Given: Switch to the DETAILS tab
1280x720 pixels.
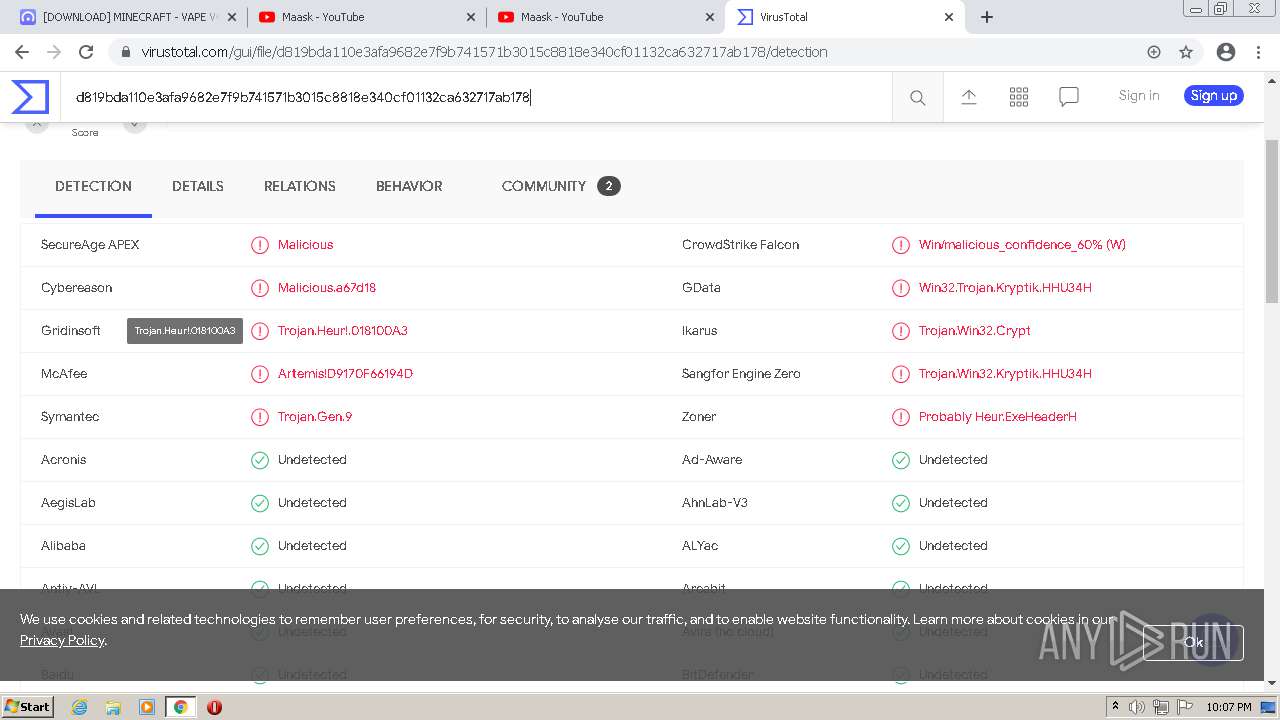Looking at the screenshot, I should click(198, 186).
